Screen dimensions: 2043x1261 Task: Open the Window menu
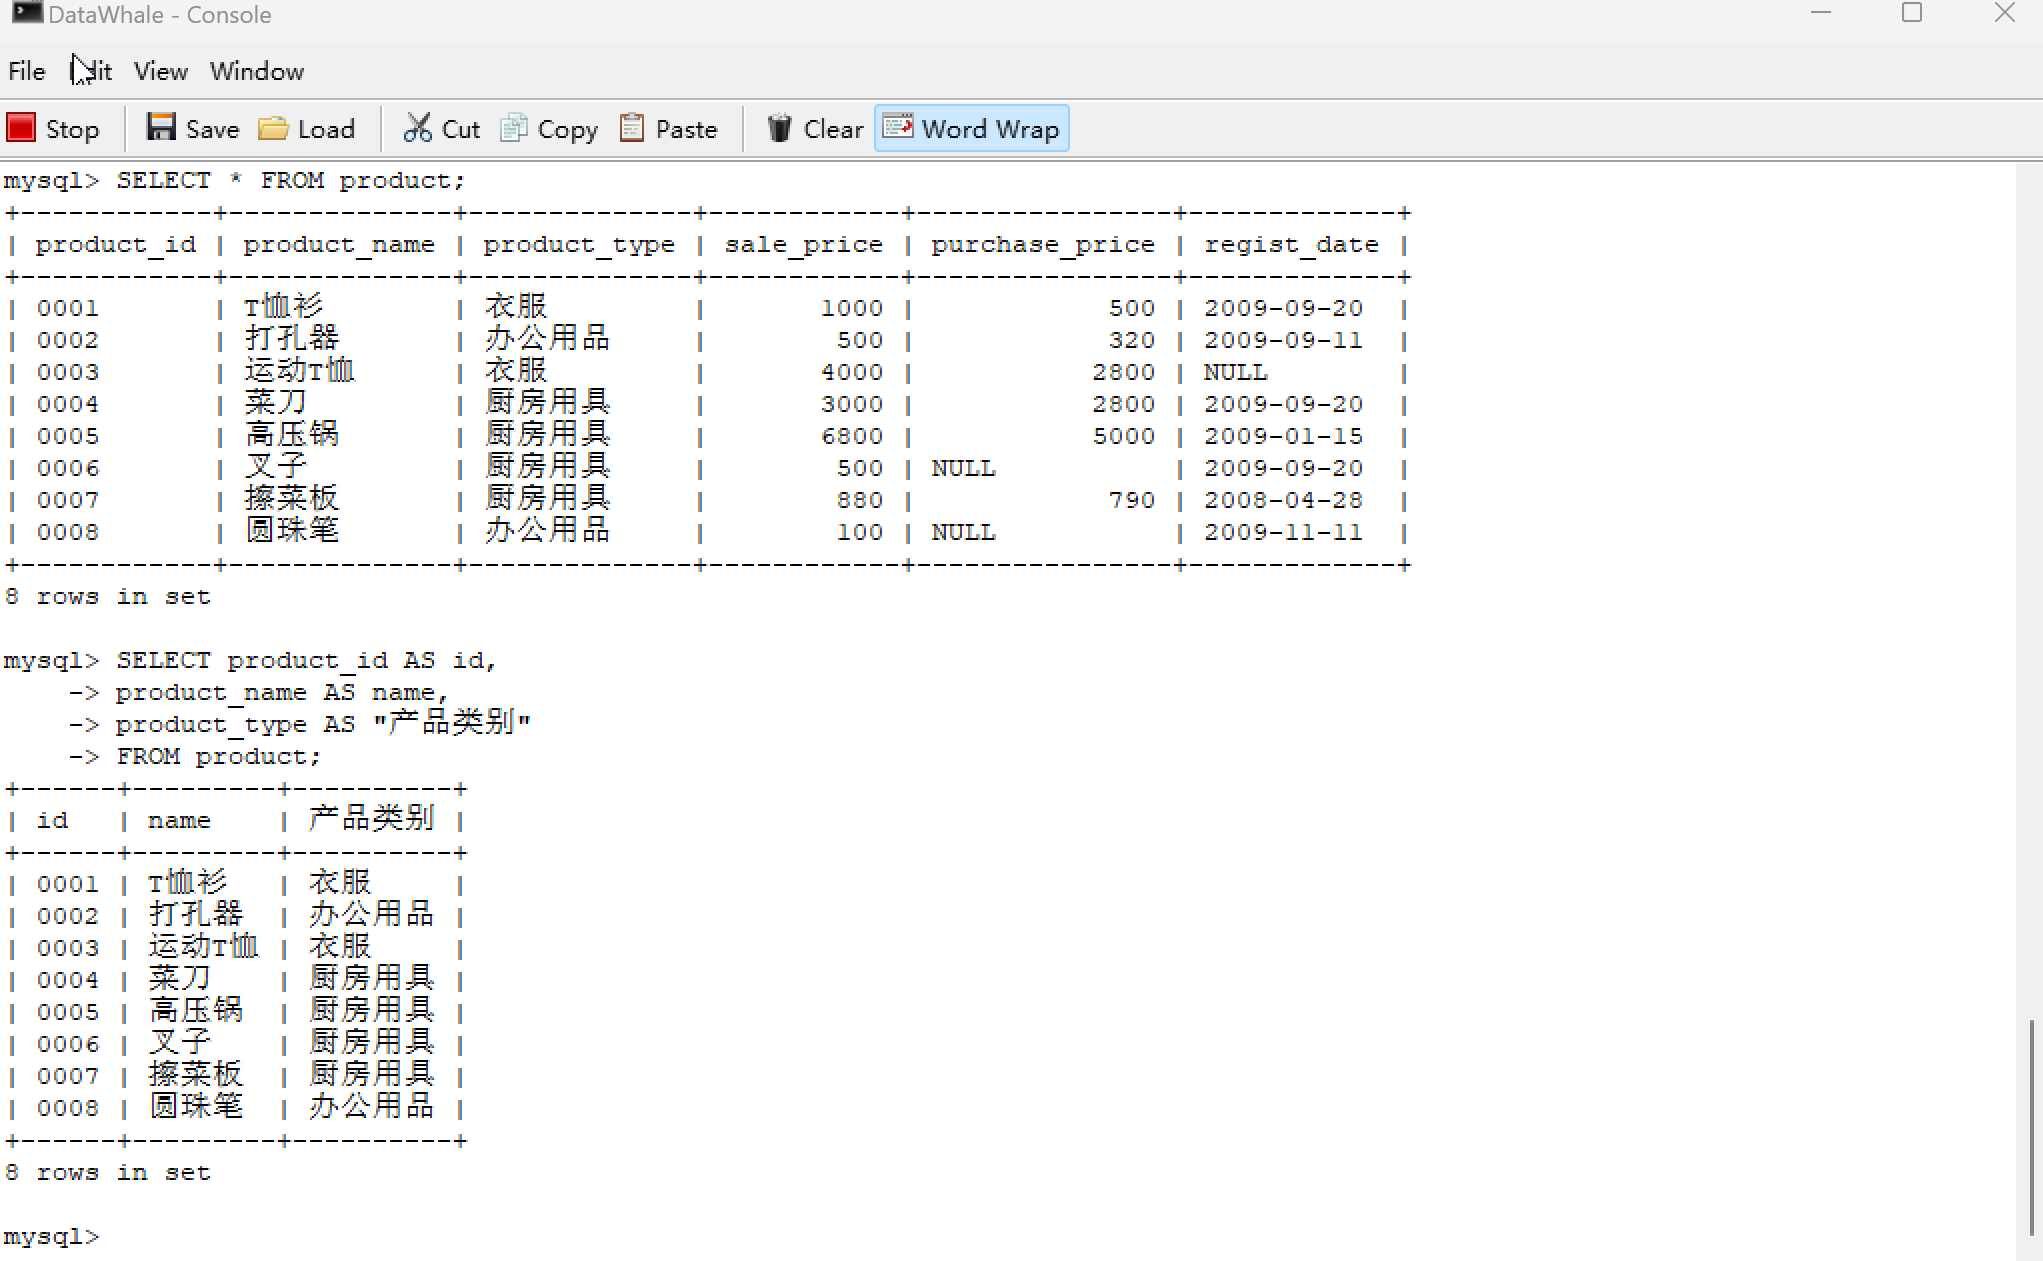257,72
